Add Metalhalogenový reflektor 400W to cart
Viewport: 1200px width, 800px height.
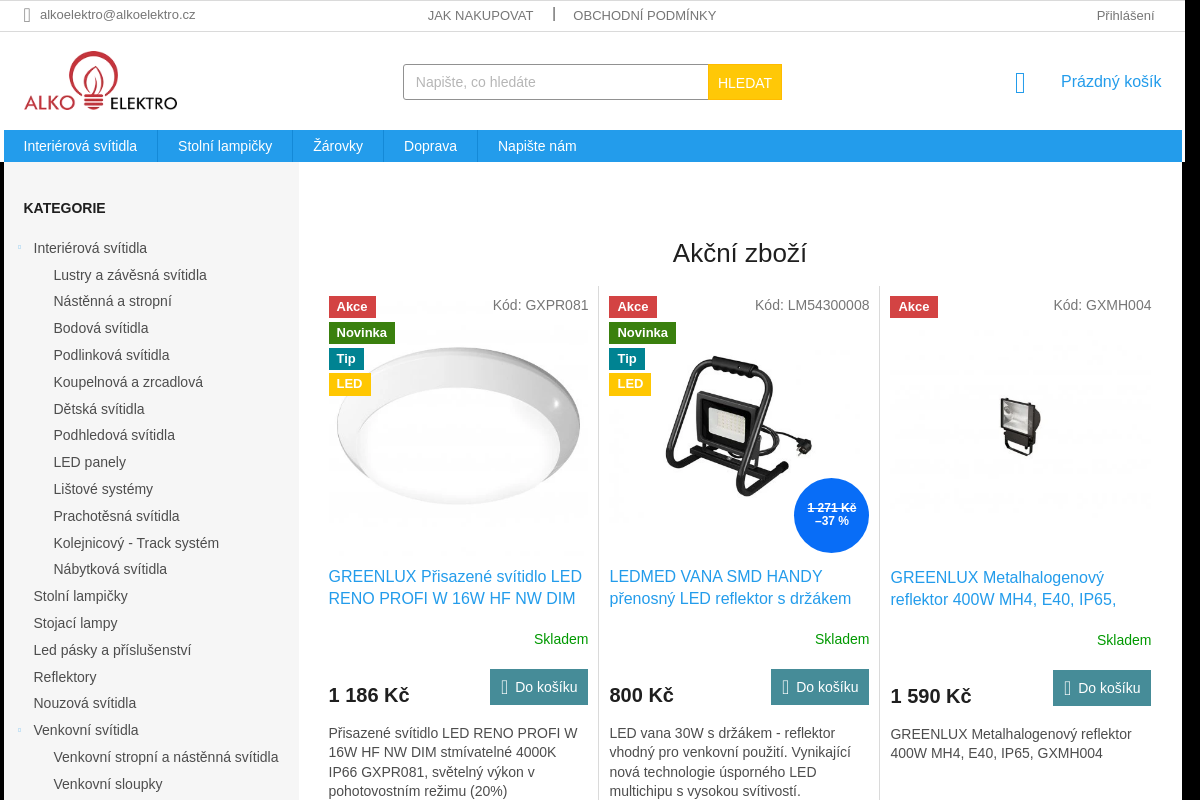coord(1102,688)
